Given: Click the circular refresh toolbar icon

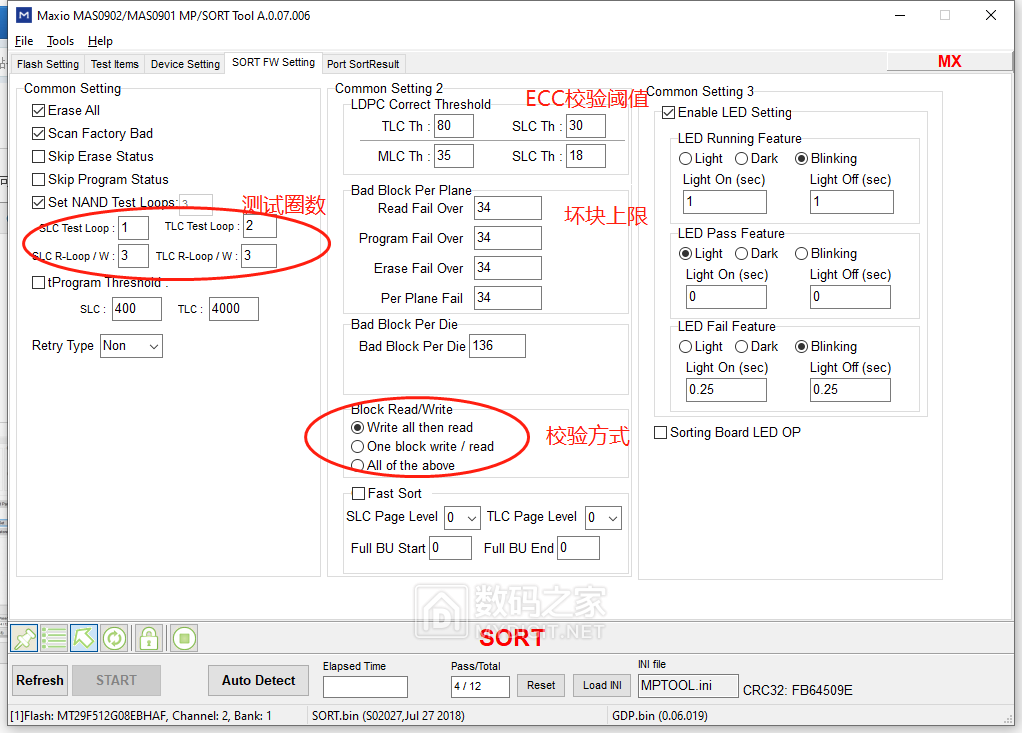Looking at the screenshot, I should pos(116,637).
